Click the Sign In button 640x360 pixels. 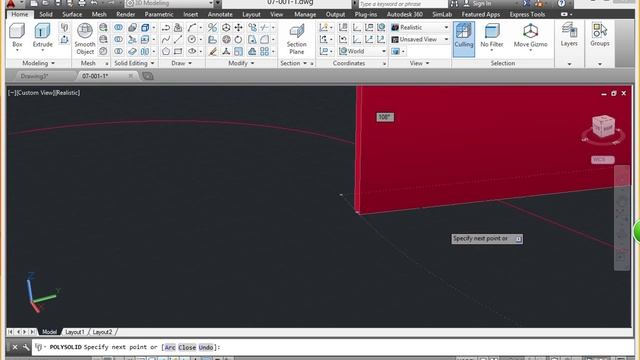click(x=478, y=3)
